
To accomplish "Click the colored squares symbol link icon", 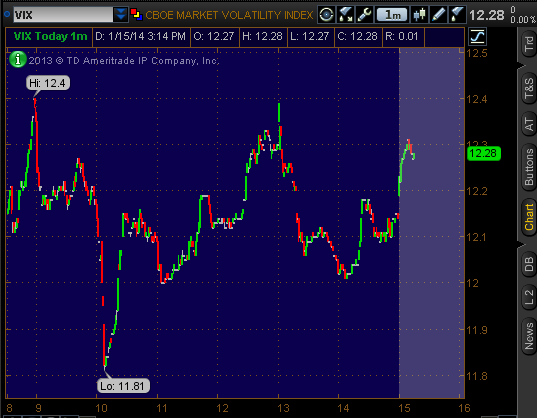I will tap(136, 15).
